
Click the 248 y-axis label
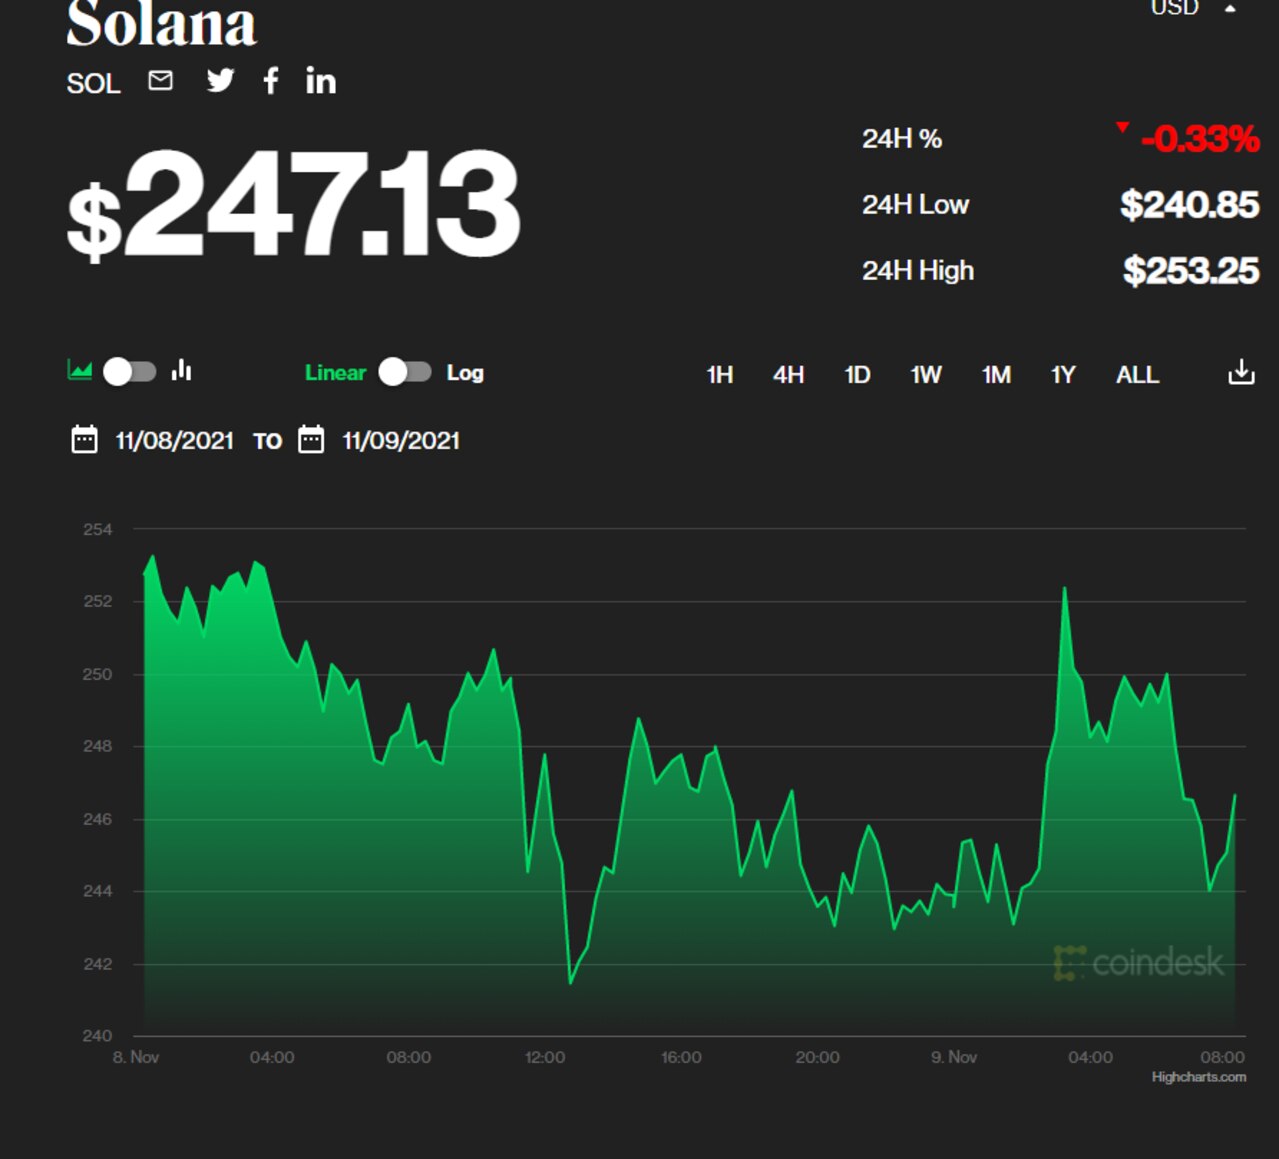pos(97,747)
